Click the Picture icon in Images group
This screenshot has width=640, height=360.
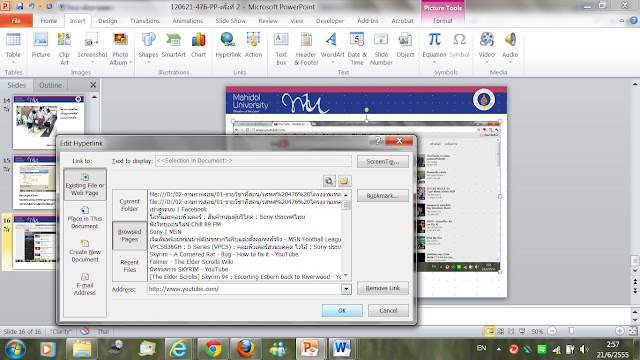(x=40, y=45)
